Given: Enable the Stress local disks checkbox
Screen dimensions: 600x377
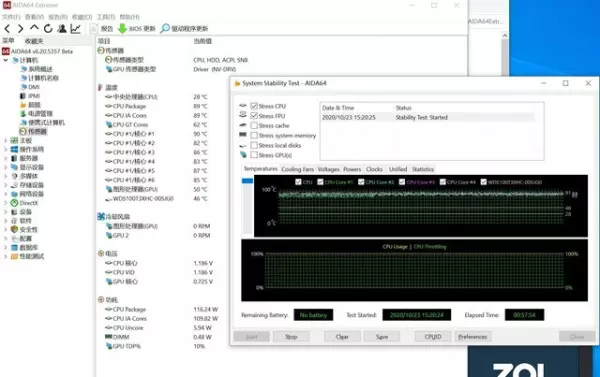Looking at the screenshot, I should pos(254,145).
